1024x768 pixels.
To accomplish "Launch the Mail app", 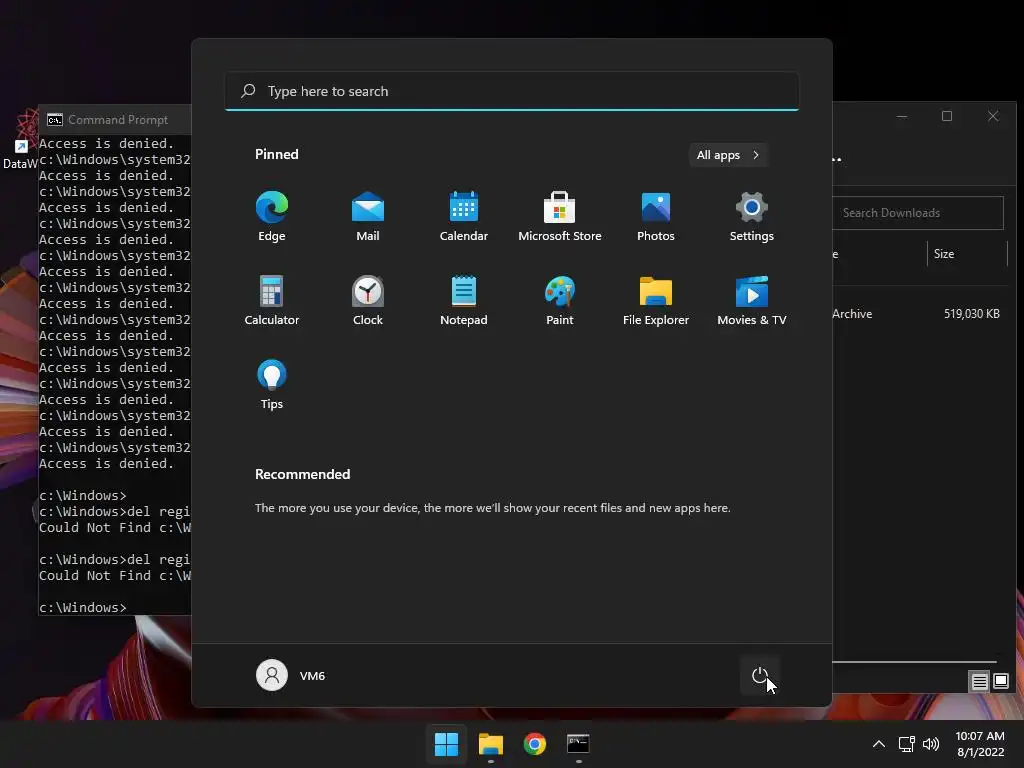I will (x=368, y=216).
